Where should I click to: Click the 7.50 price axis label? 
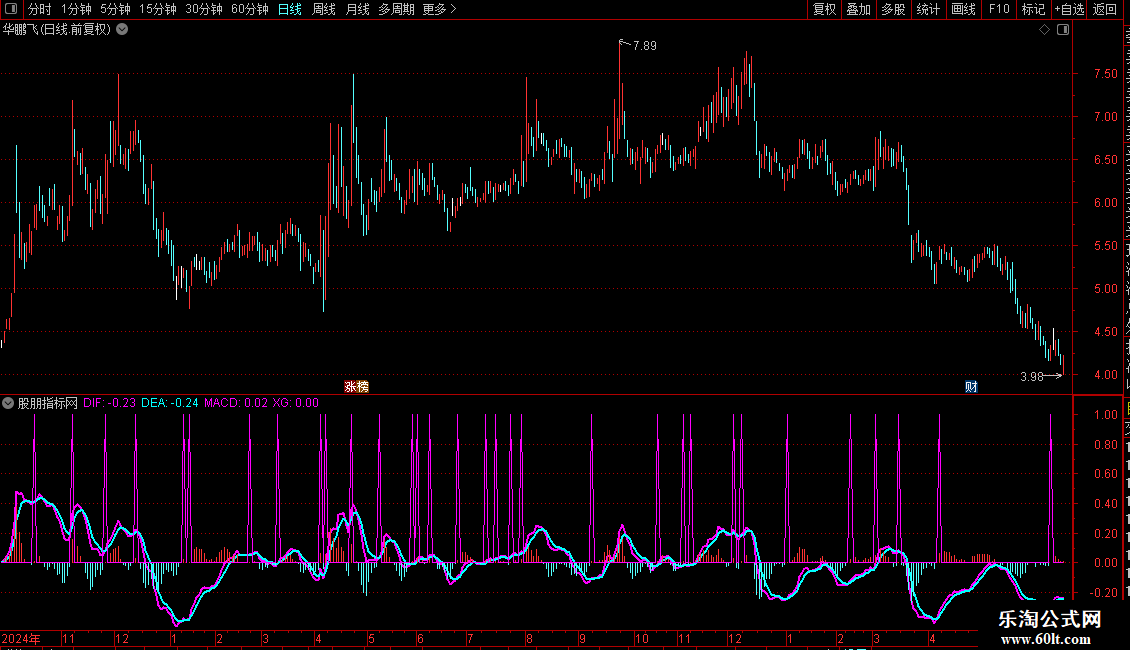coord(1105,74)
